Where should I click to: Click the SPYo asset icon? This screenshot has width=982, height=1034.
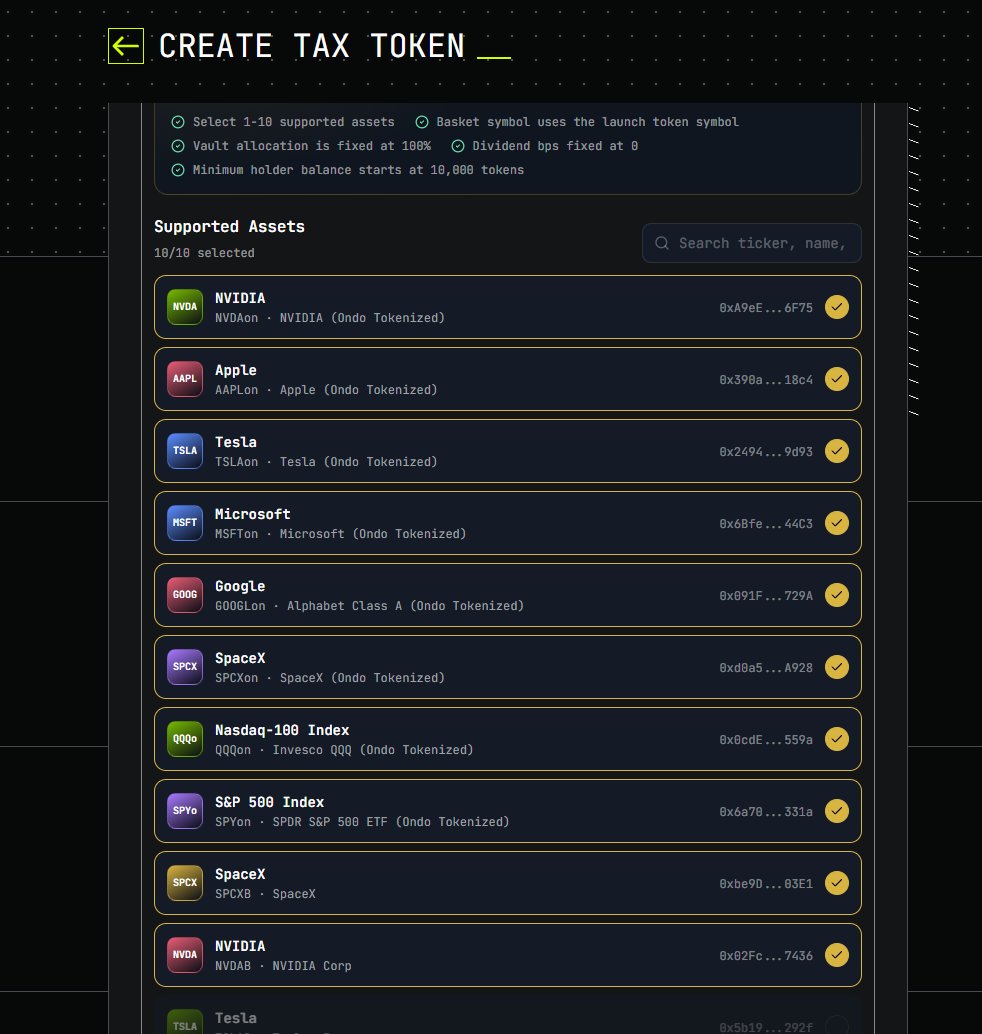point(185,810)
